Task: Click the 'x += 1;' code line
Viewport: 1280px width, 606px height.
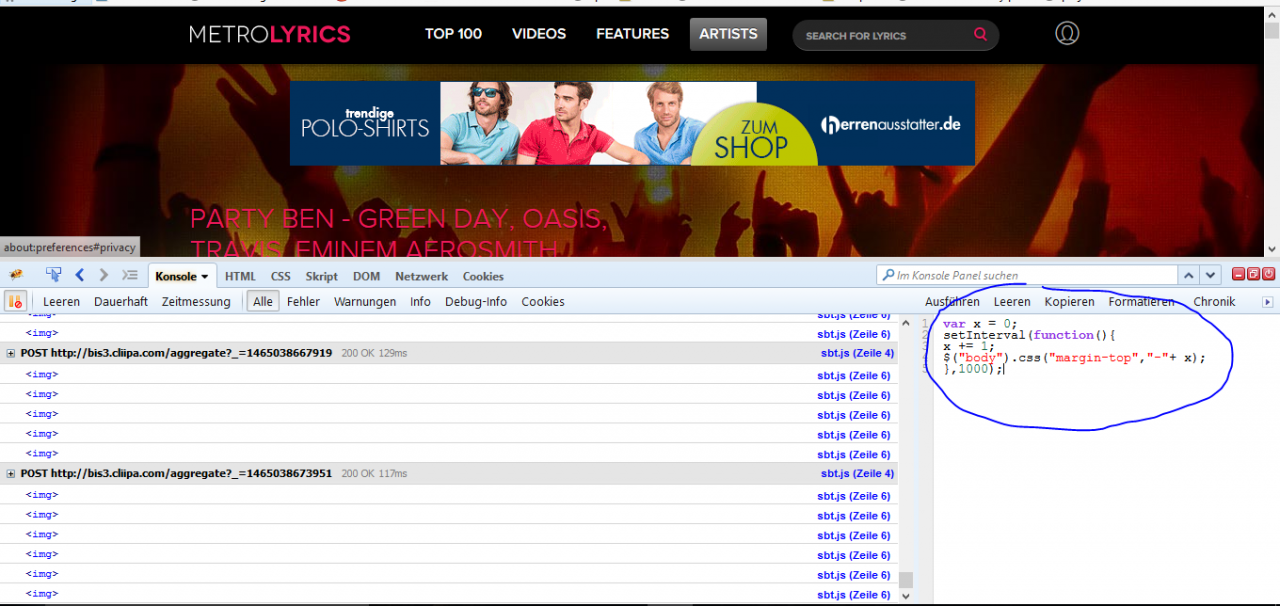Action: coord(968,346)
